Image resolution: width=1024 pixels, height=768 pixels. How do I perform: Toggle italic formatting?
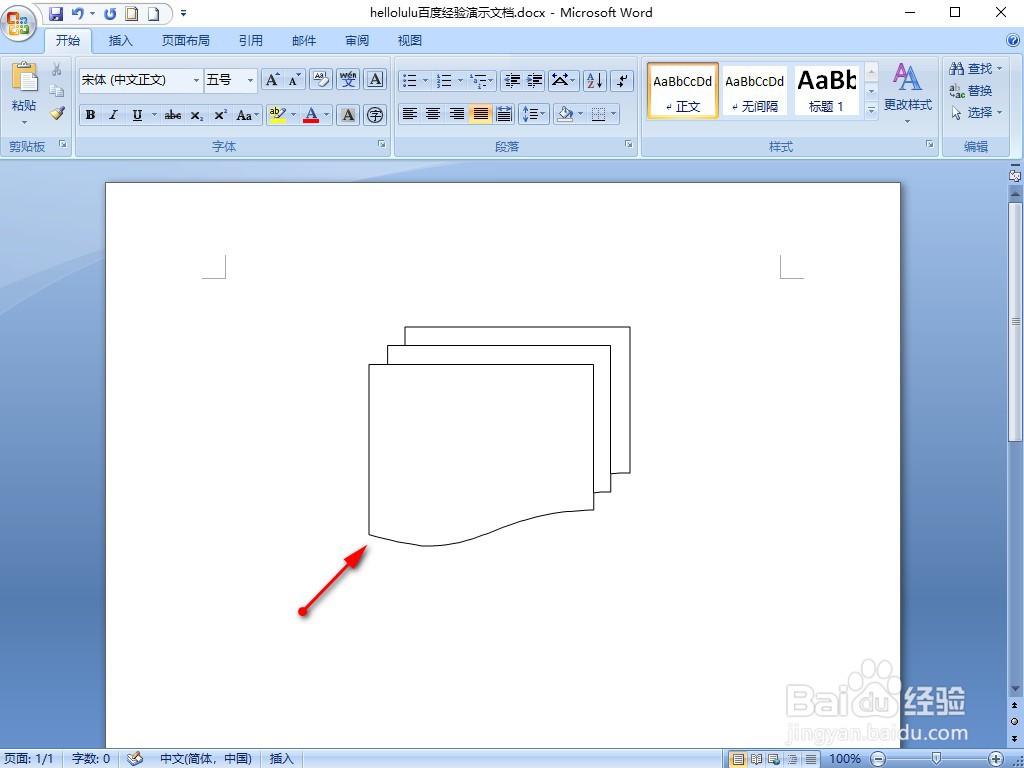(x=113, y=115)
